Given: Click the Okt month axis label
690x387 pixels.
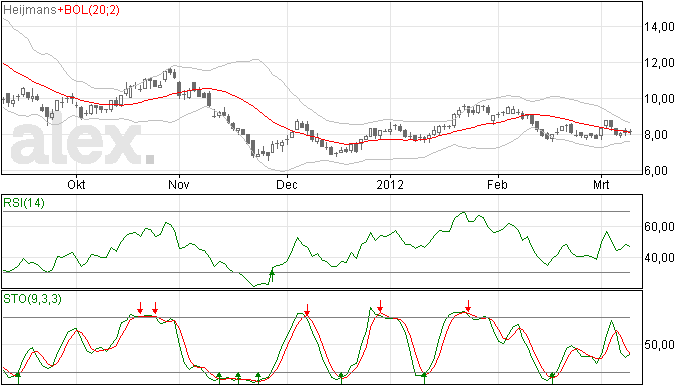Looking at the screenshot, I should point(76,184).
